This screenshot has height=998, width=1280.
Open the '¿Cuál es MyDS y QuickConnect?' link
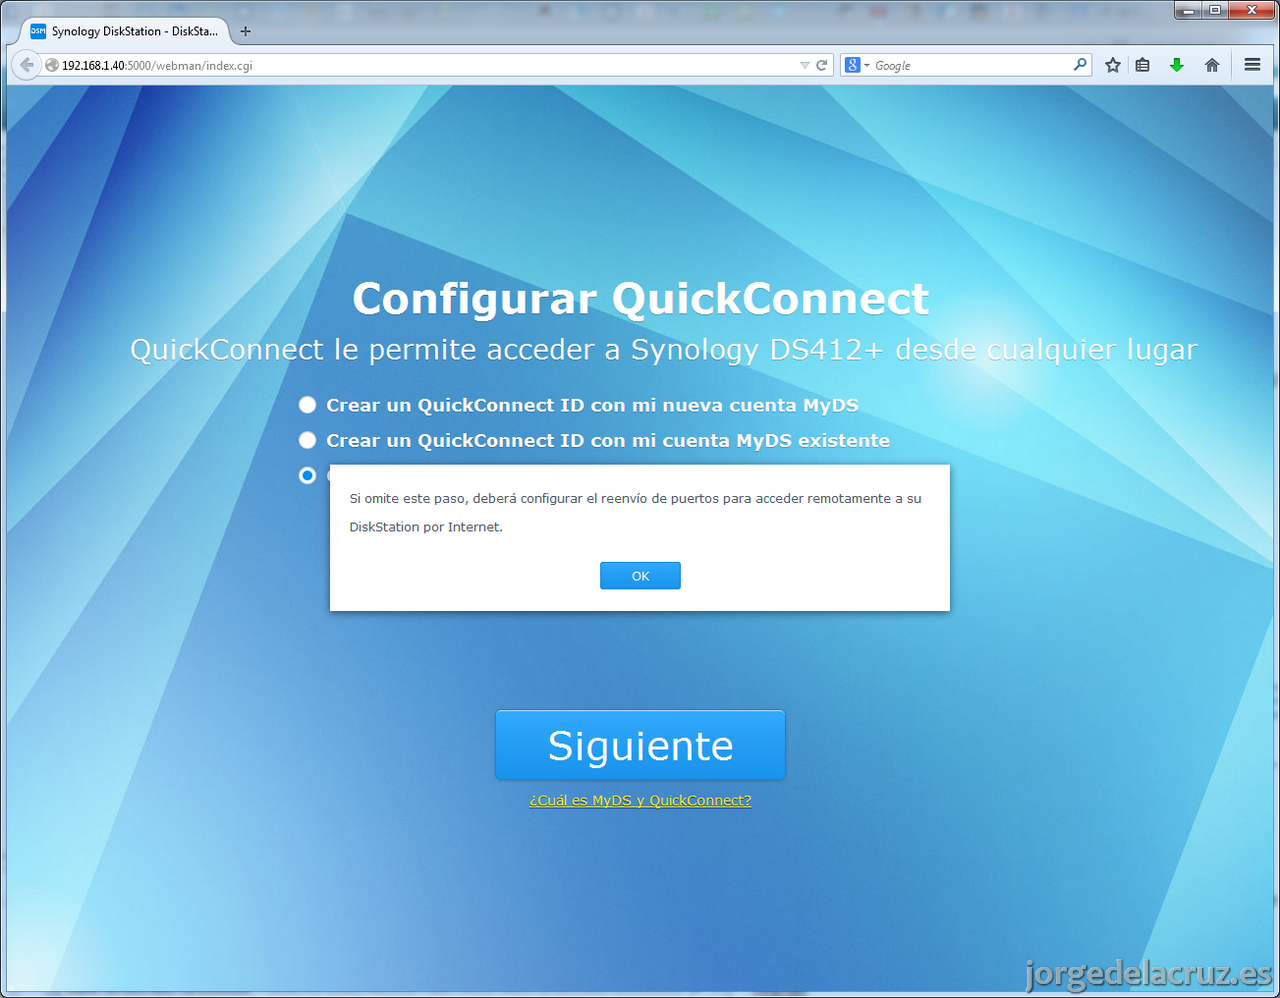(640, 800)
